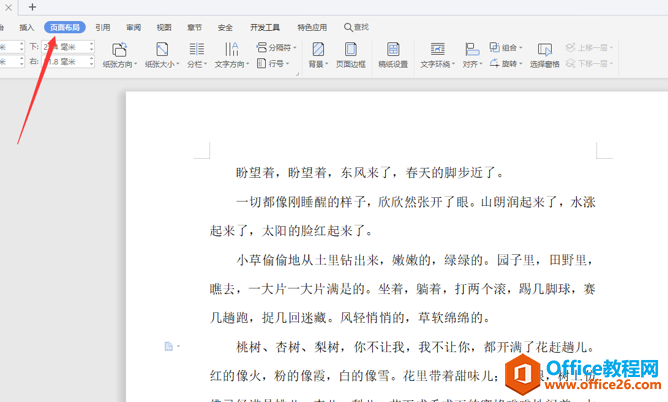Viewport: 668px width, 402px height.
Task: Click the 页面边框 page border button
Action: tap(351, 55)
